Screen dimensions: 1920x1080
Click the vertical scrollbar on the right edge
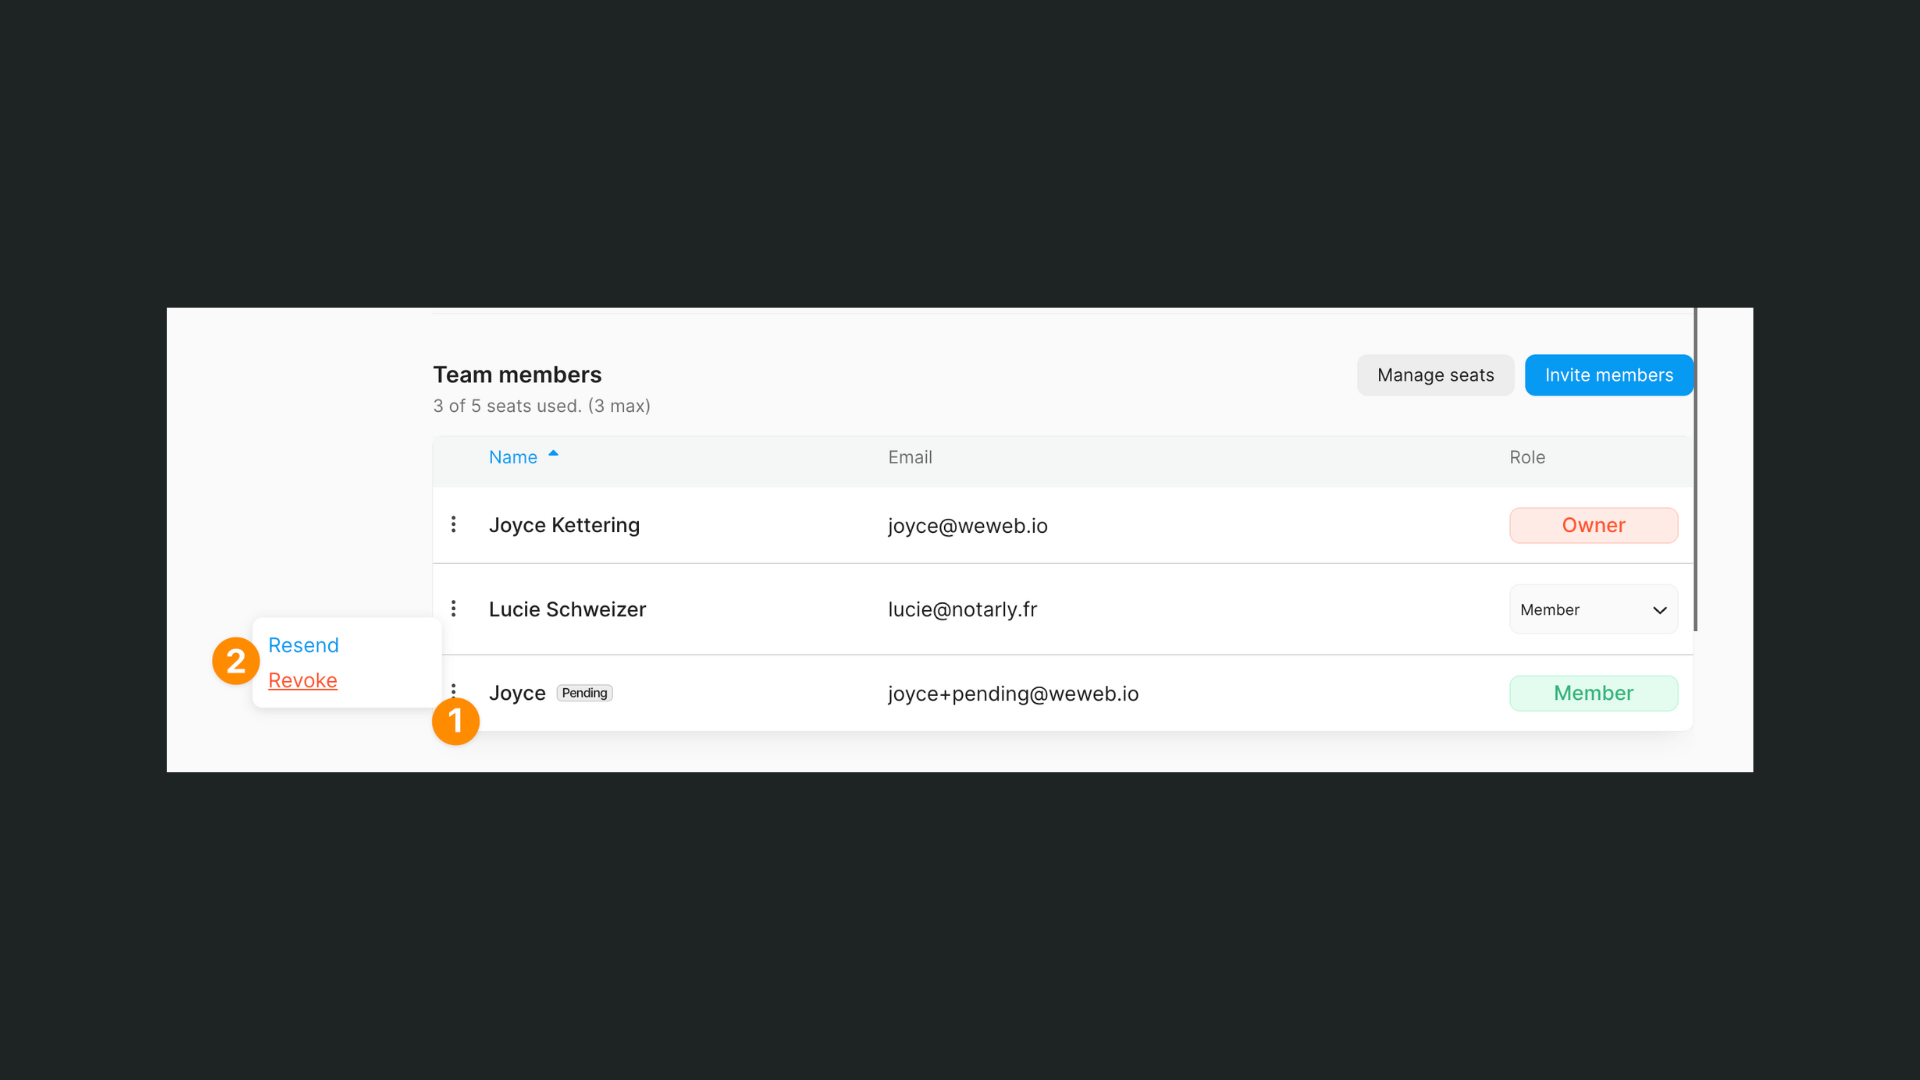pos(1696,470)
